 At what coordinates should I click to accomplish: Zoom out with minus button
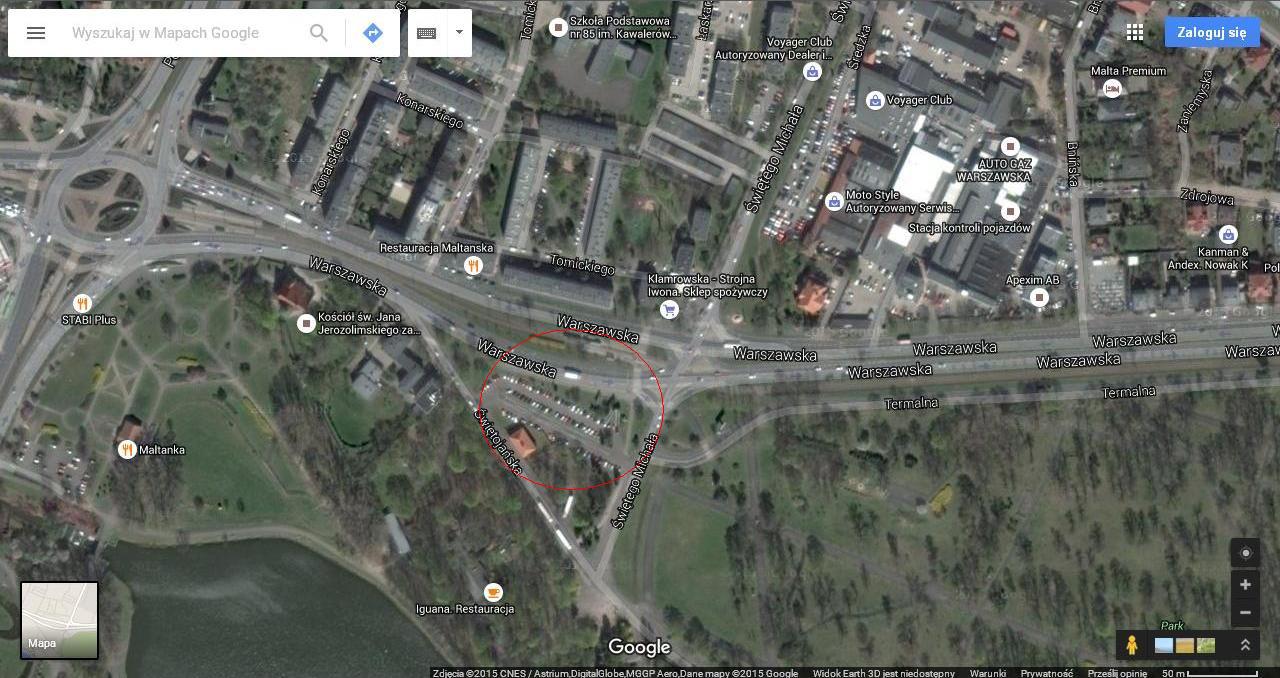click(1245, 612)
